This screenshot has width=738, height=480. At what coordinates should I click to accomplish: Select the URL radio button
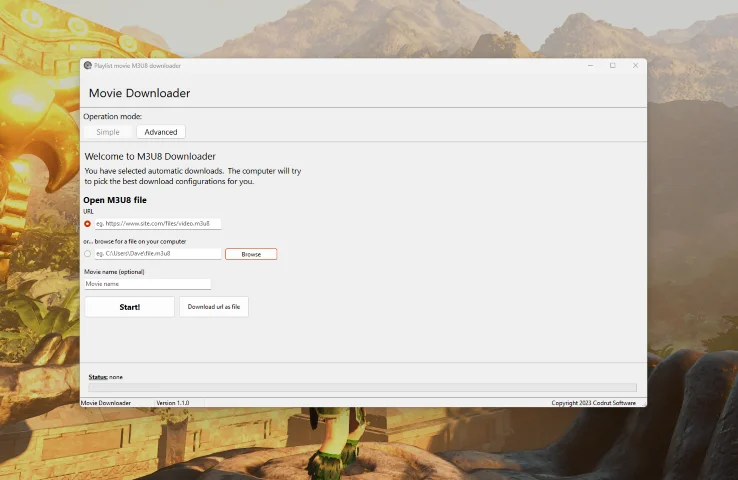(x=88, y=224)
